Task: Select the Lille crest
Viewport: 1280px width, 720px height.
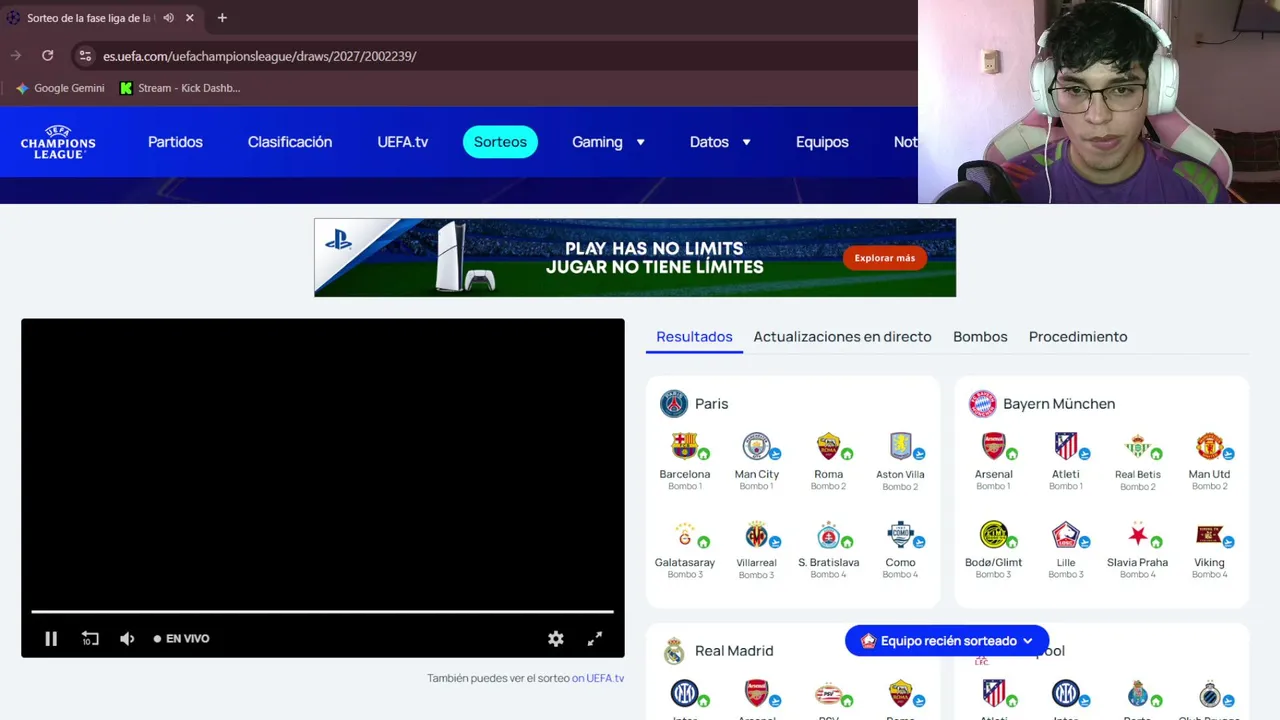Action: (x=1065, y=535)
